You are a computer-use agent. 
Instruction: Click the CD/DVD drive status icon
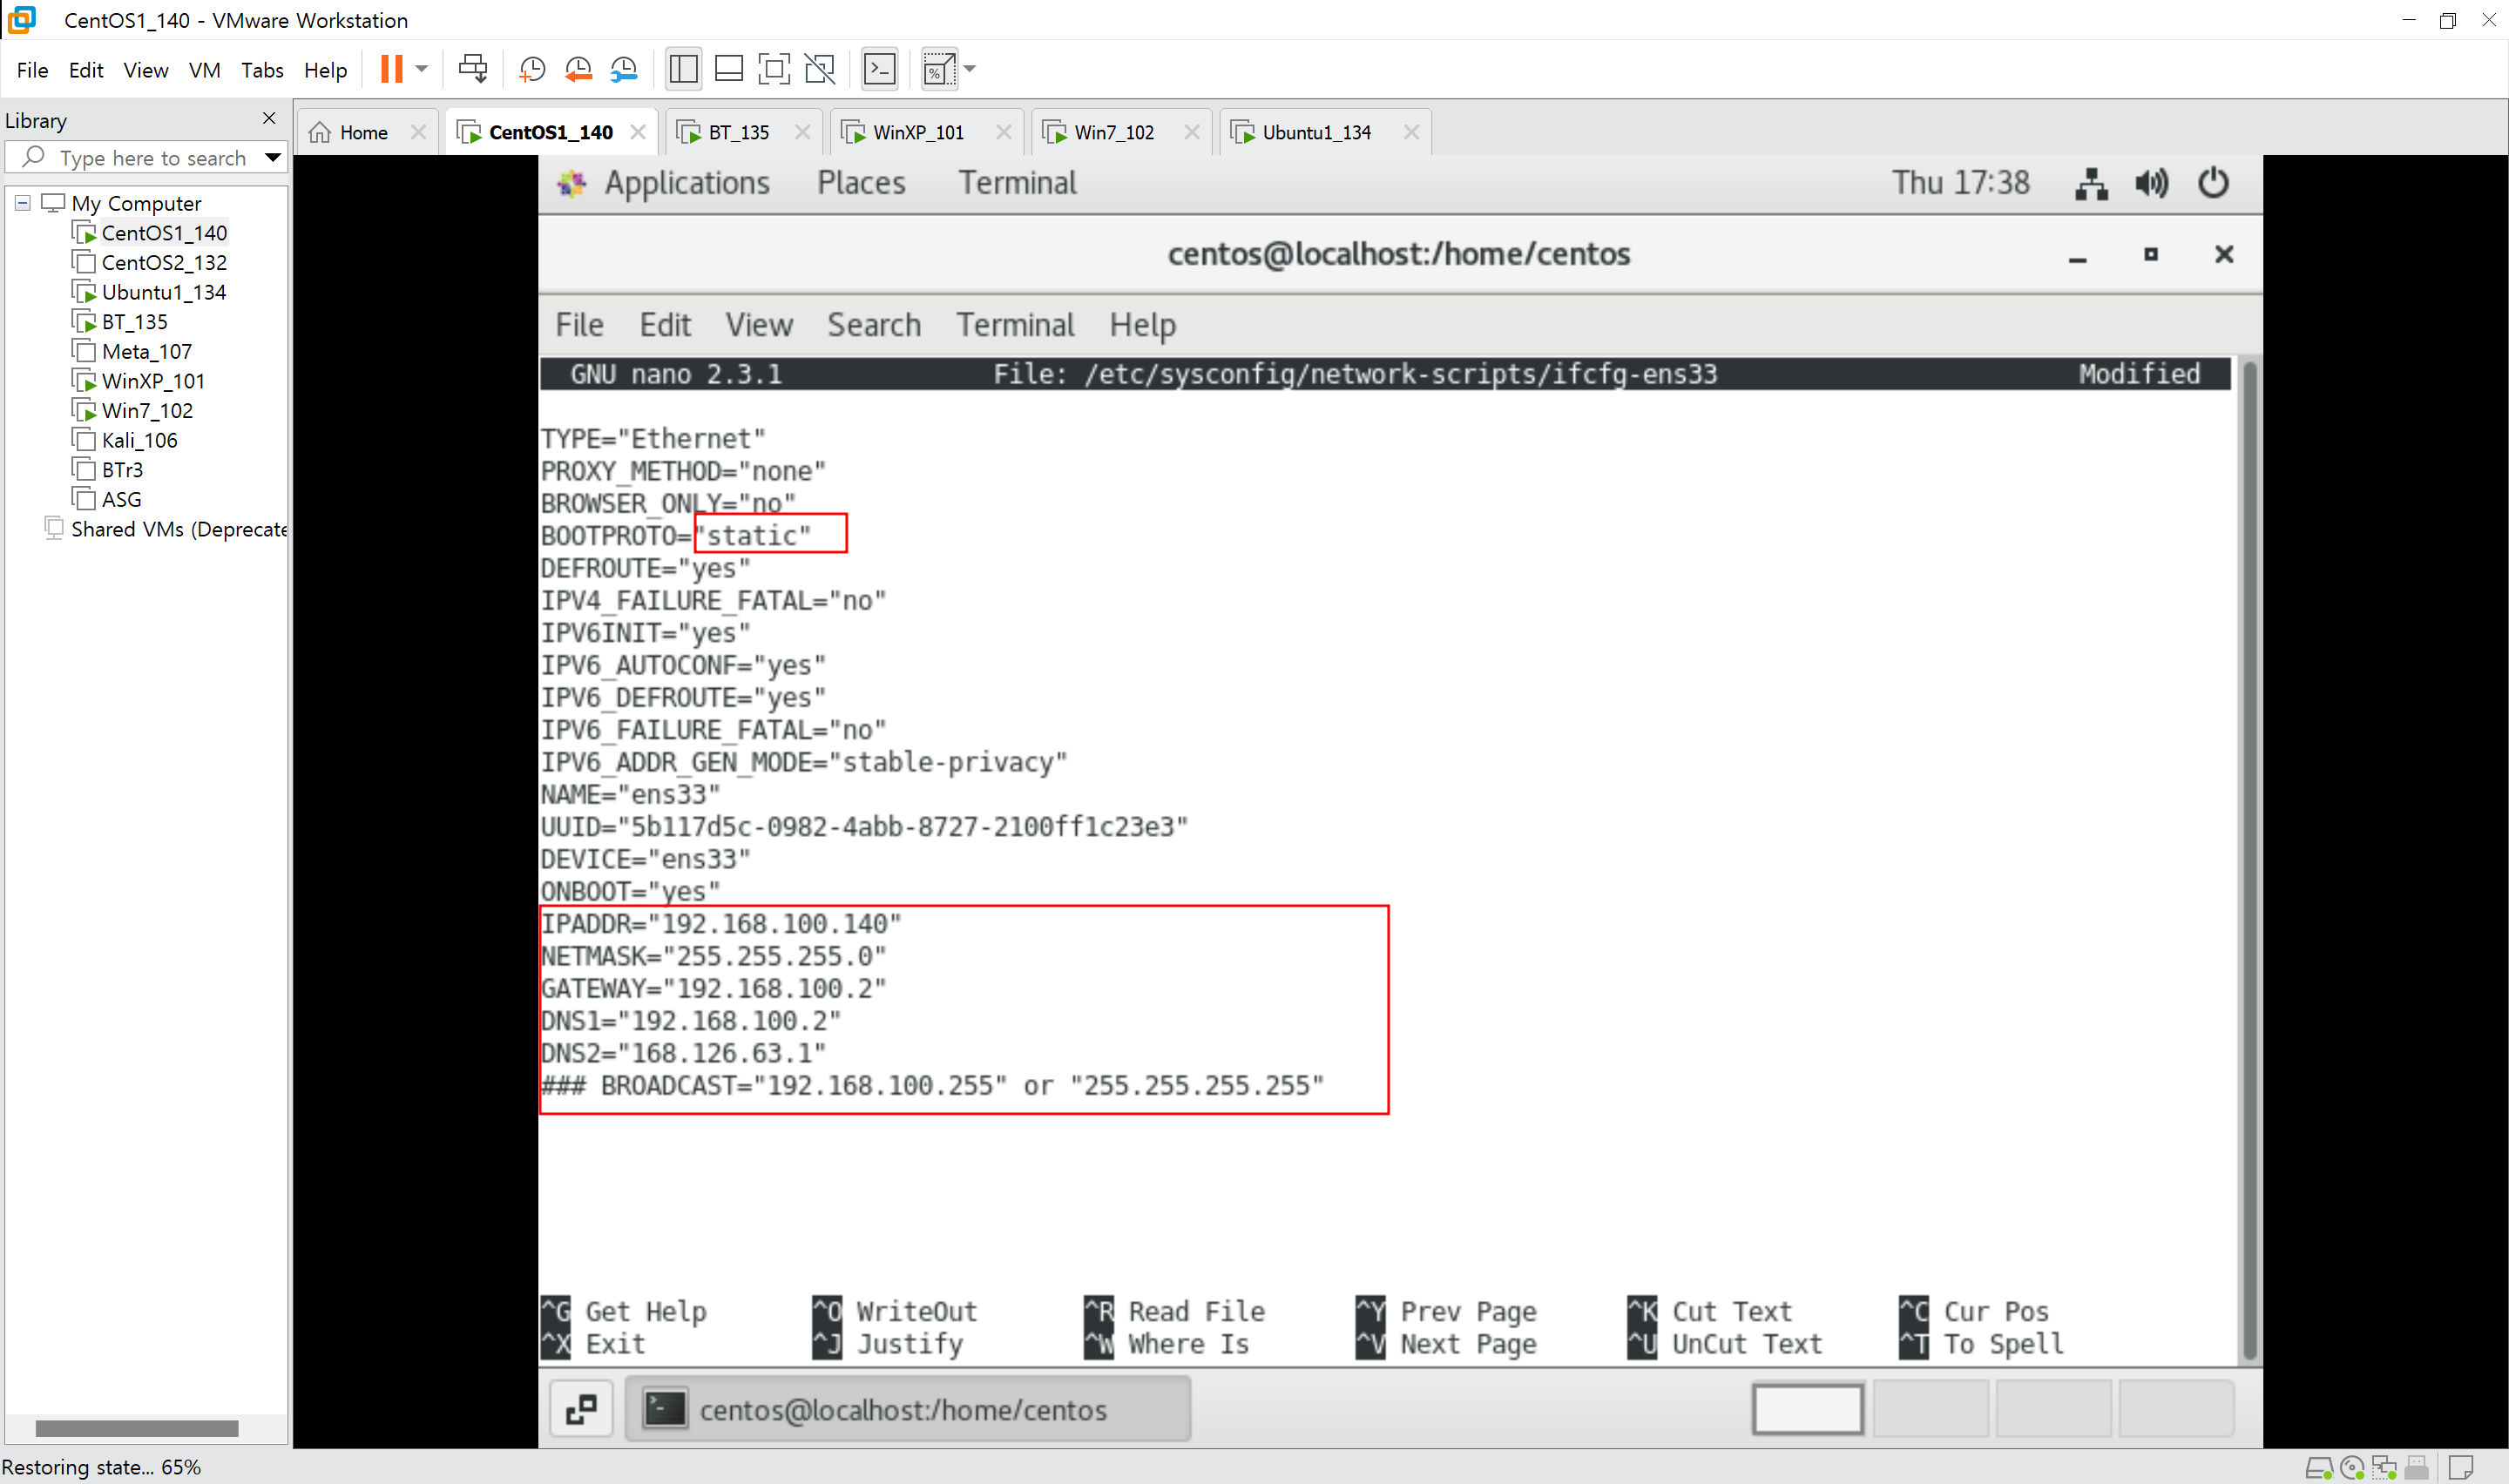click(x=2352, y=1468)
